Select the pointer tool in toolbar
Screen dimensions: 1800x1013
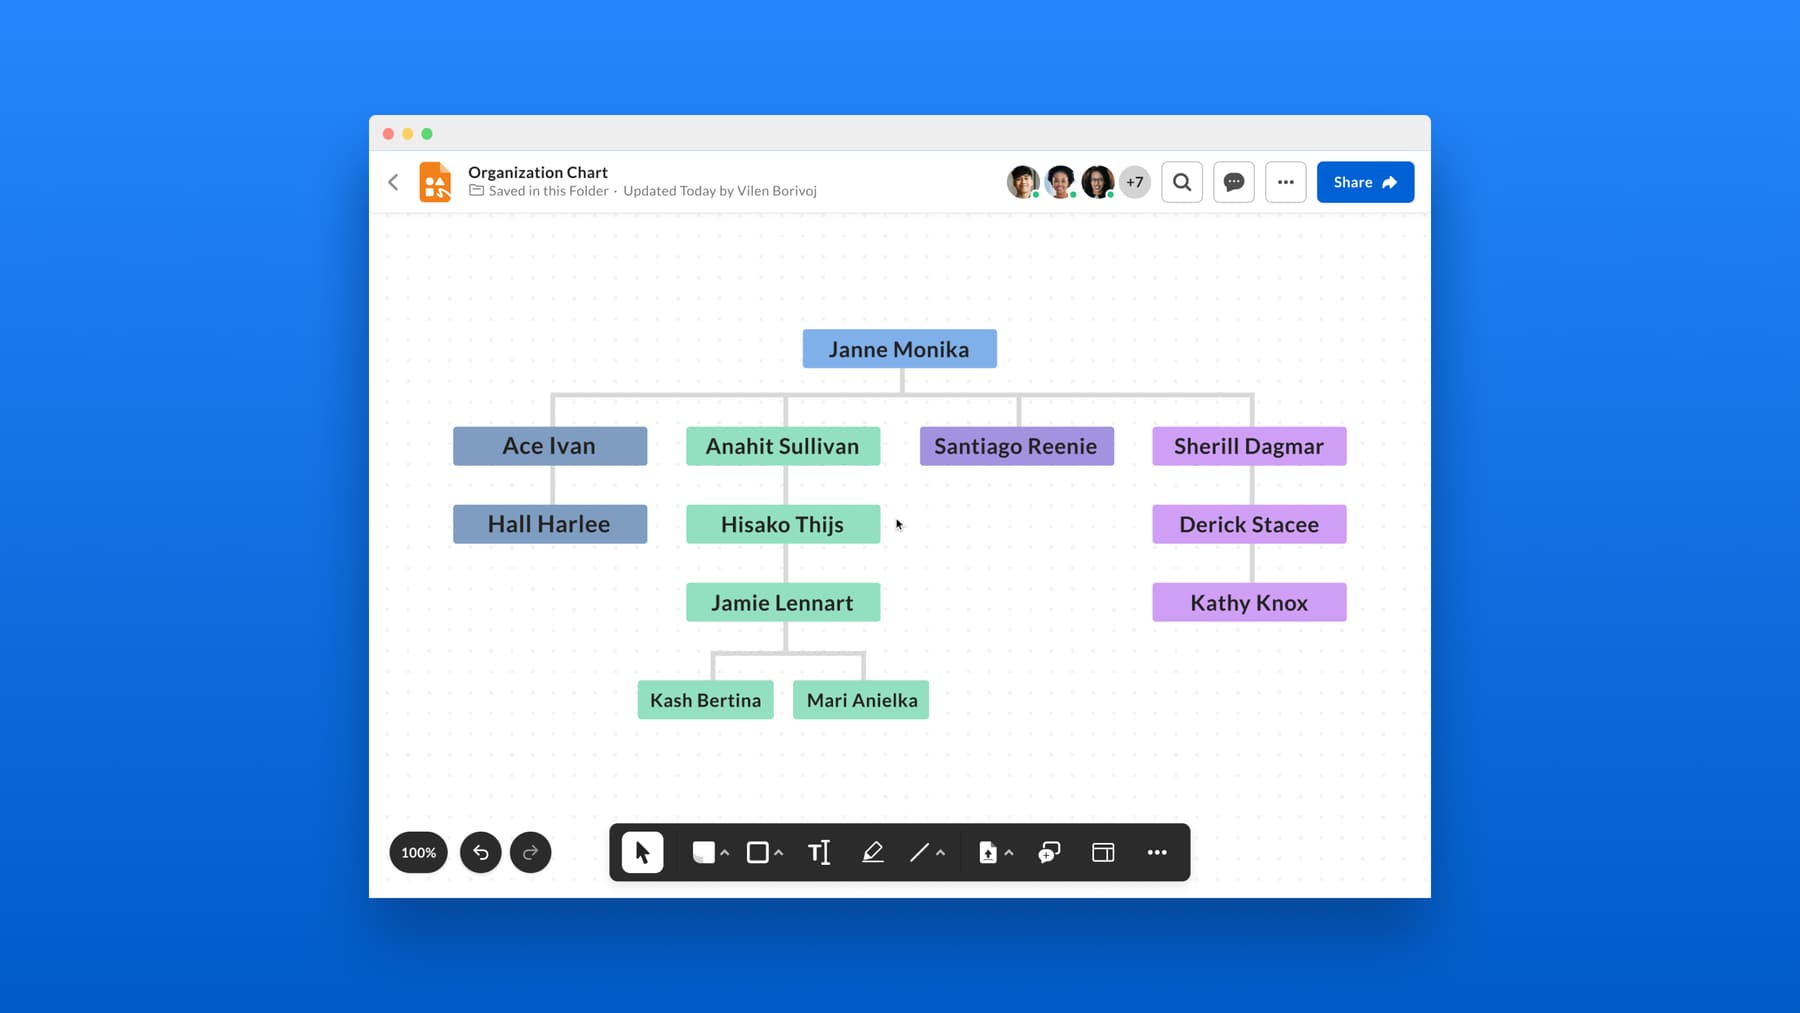click(642, 852)
